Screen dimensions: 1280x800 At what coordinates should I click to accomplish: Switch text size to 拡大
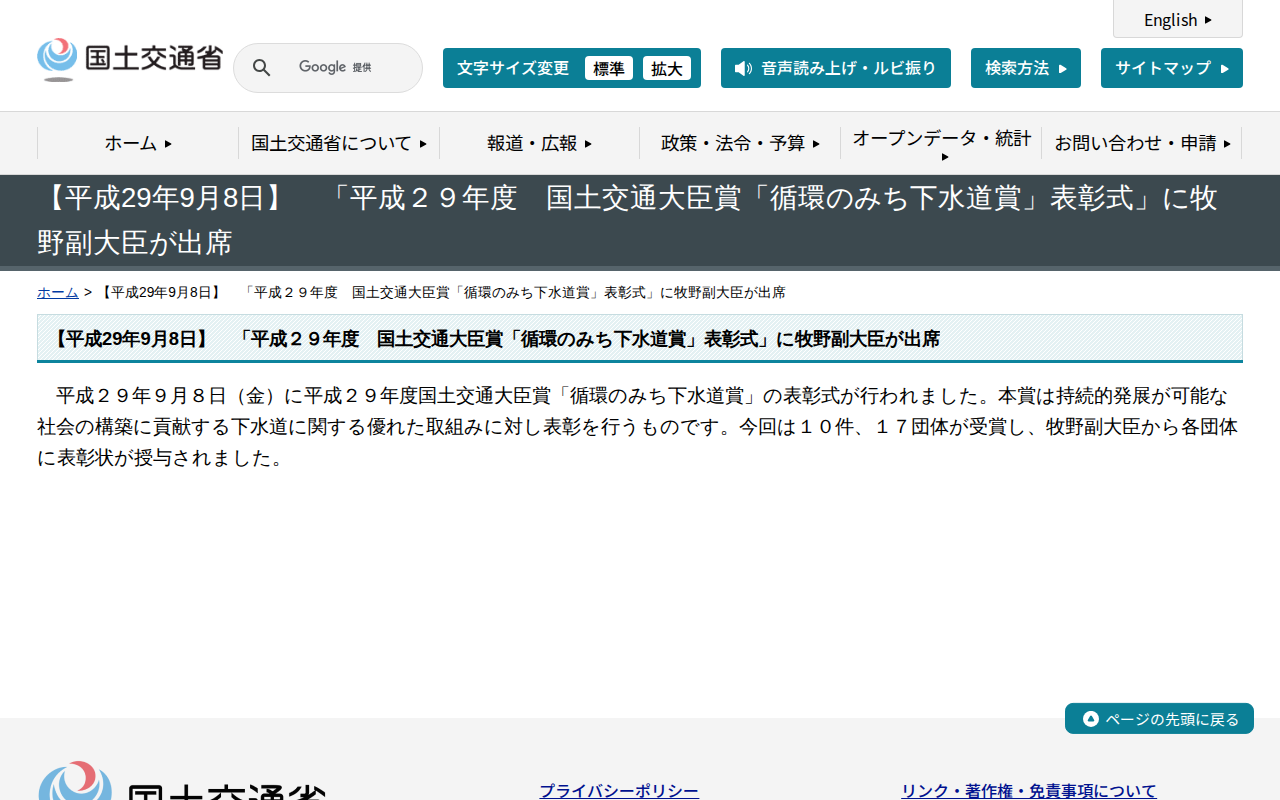coord(667,68)
